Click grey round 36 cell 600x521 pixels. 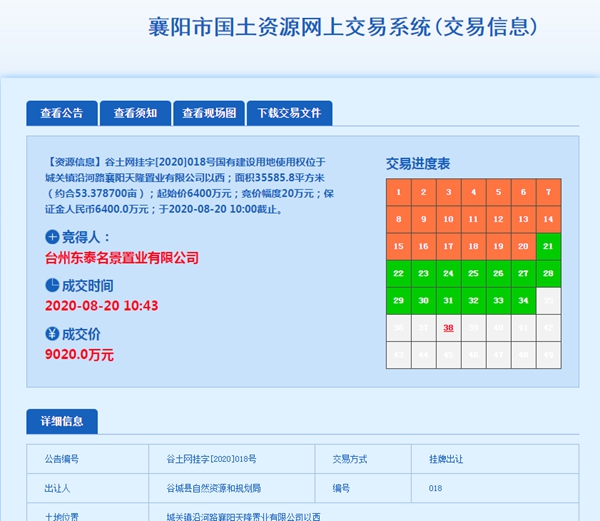[399, 328]
